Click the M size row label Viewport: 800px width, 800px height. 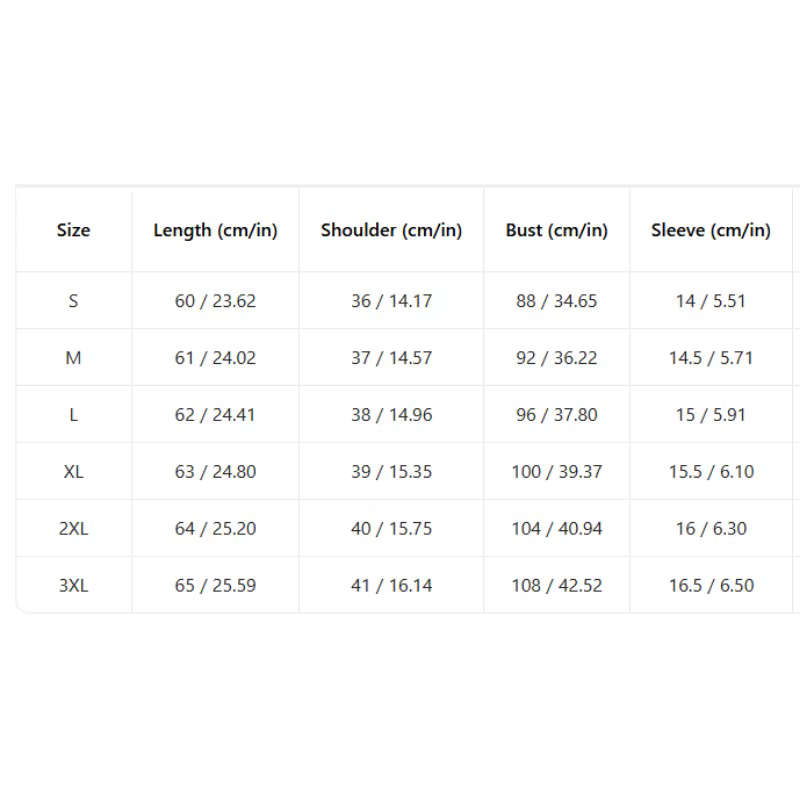73,358
